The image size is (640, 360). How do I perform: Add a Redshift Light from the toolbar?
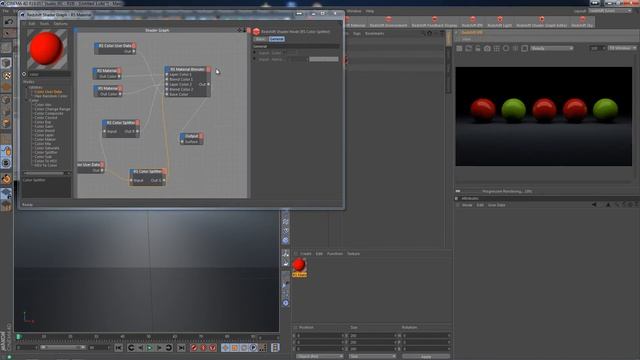pyautogui.click(x=500, y=22)
